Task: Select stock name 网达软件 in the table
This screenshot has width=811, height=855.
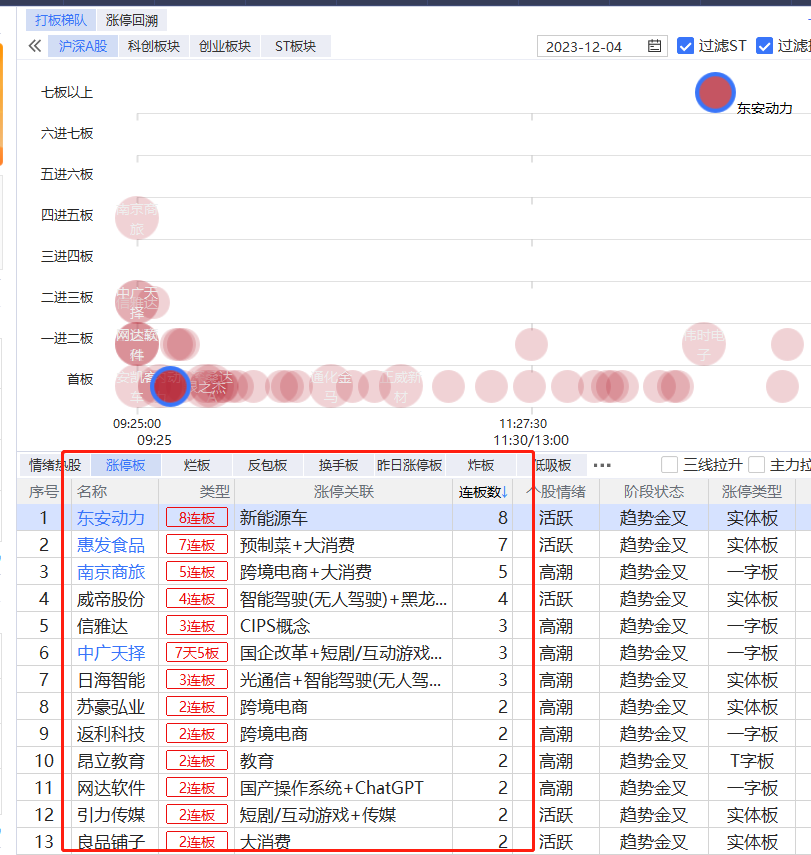Action: pos(111,788)
